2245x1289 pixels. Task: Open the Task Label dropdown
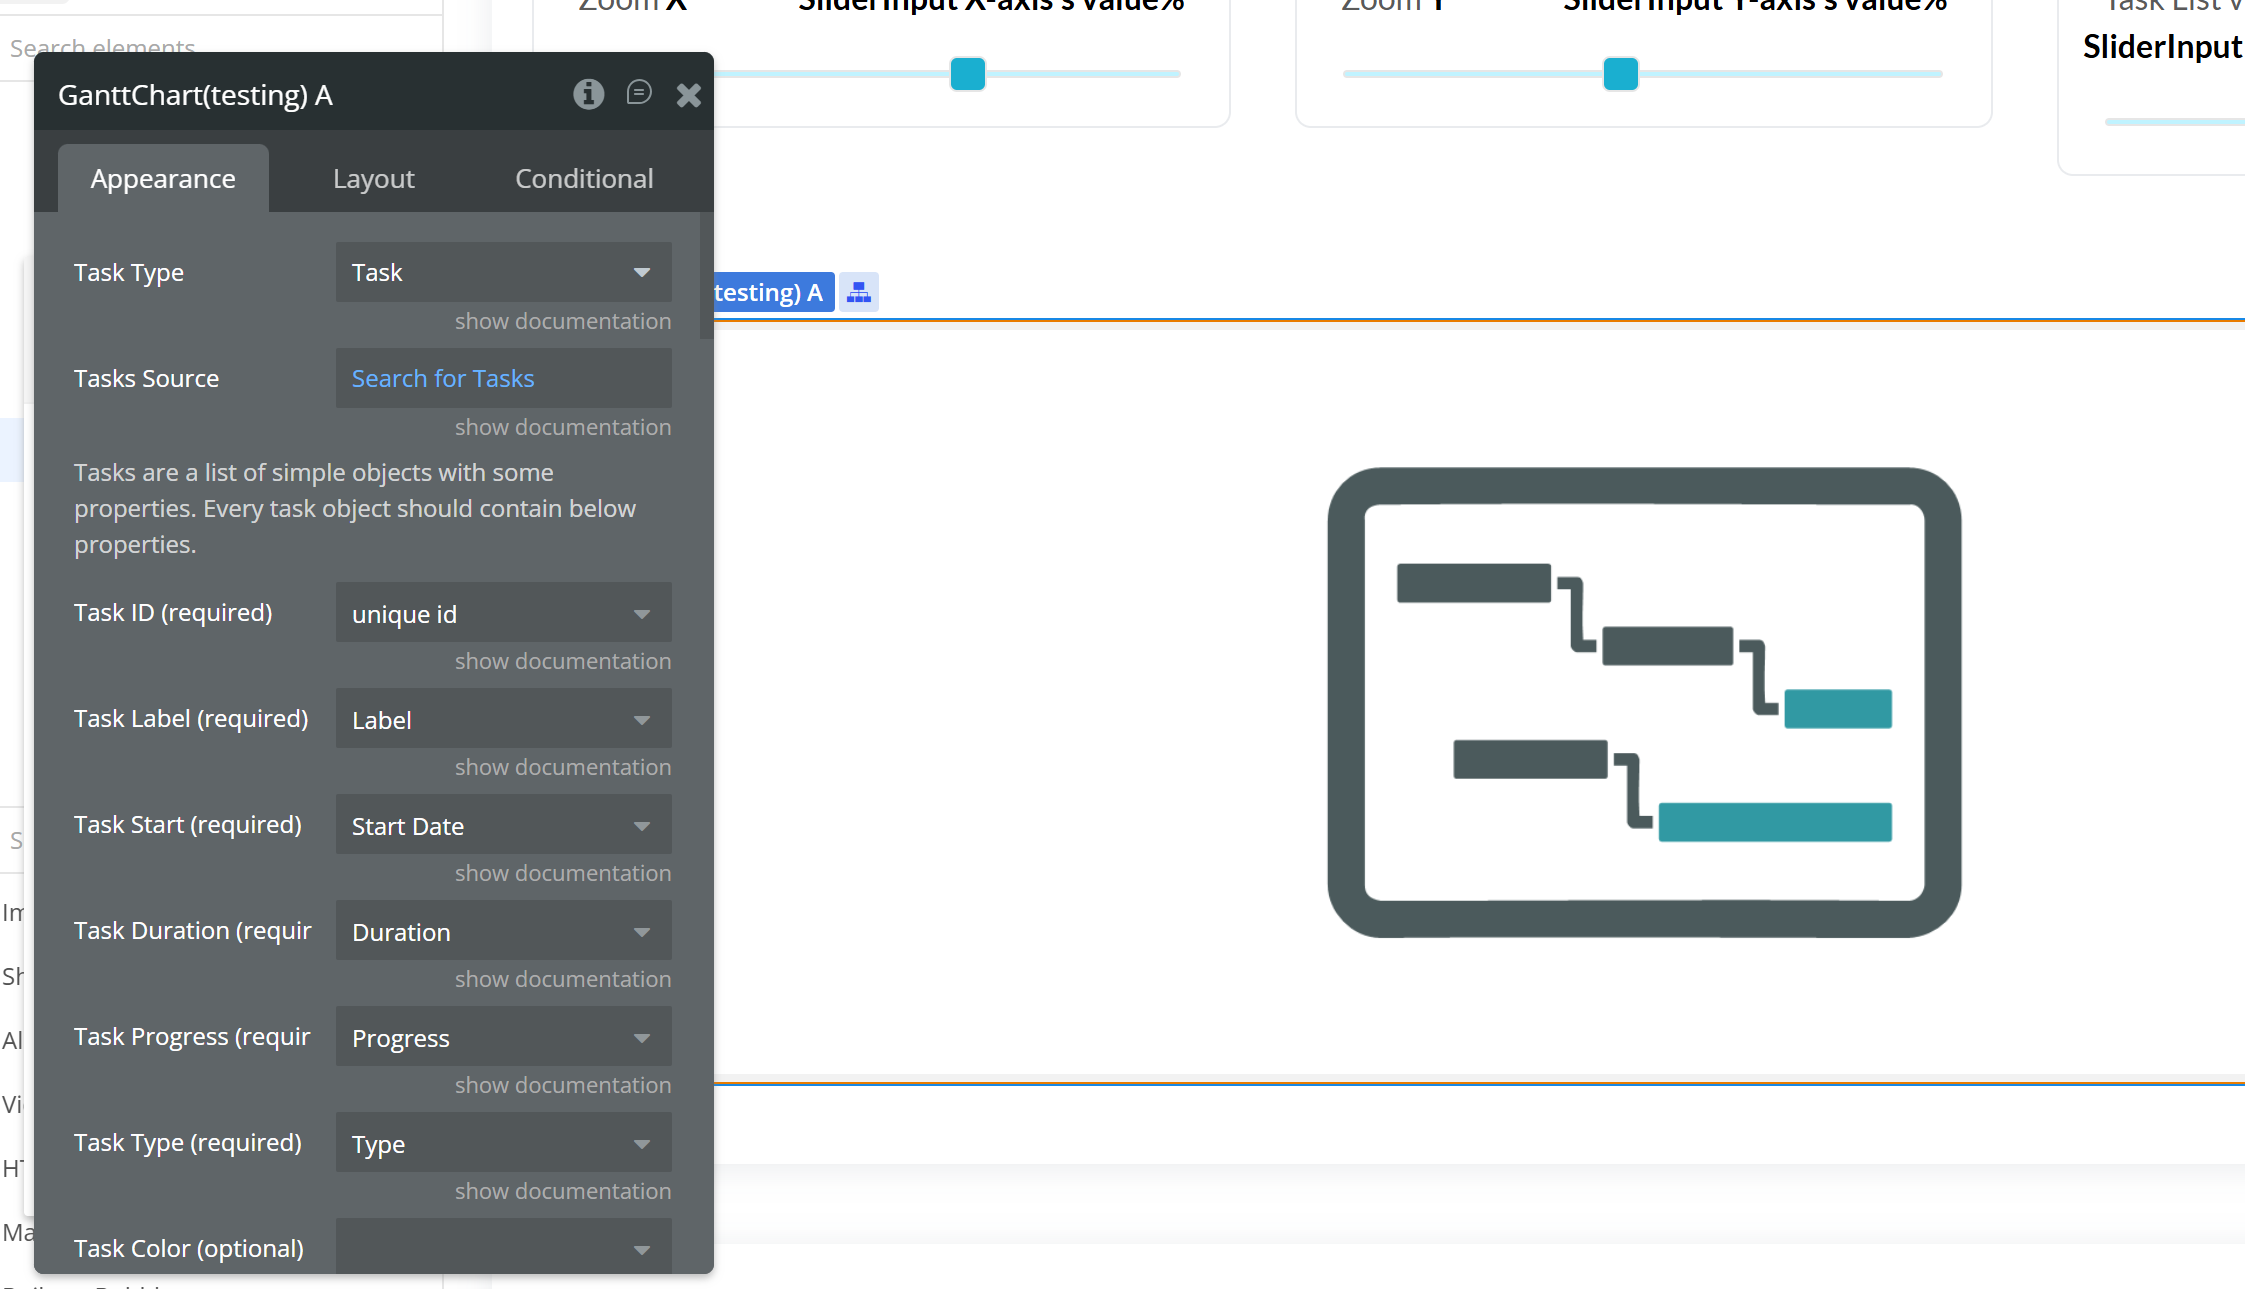pos(503,719)
